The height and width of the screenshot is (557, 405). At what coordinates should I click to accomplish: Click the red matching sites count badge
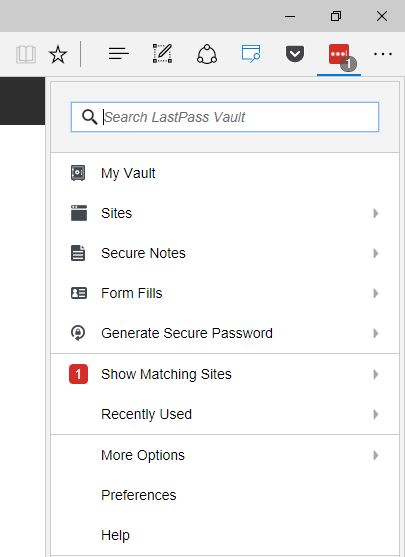pyautogui.click(x=78, y=374)
